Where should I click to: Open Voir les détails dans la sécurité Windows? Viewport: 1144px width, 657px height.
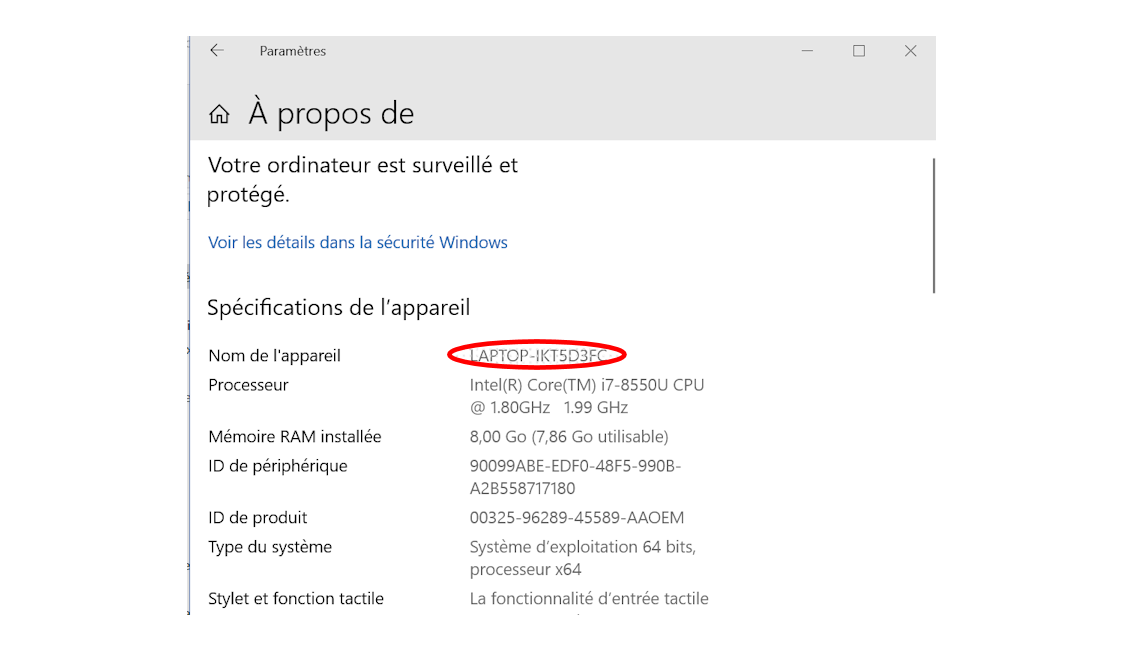(x=358, y=242)
